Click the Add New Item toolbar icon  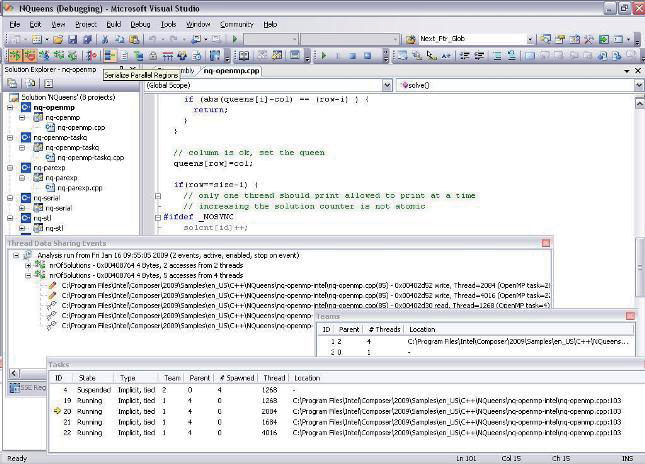pyautogui.click(x=37, y=39)
